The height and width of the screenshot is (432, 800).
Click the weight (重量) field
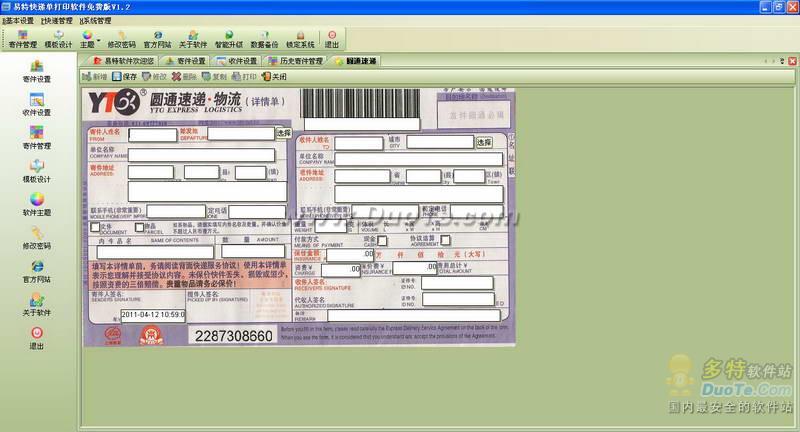[331, 226]
